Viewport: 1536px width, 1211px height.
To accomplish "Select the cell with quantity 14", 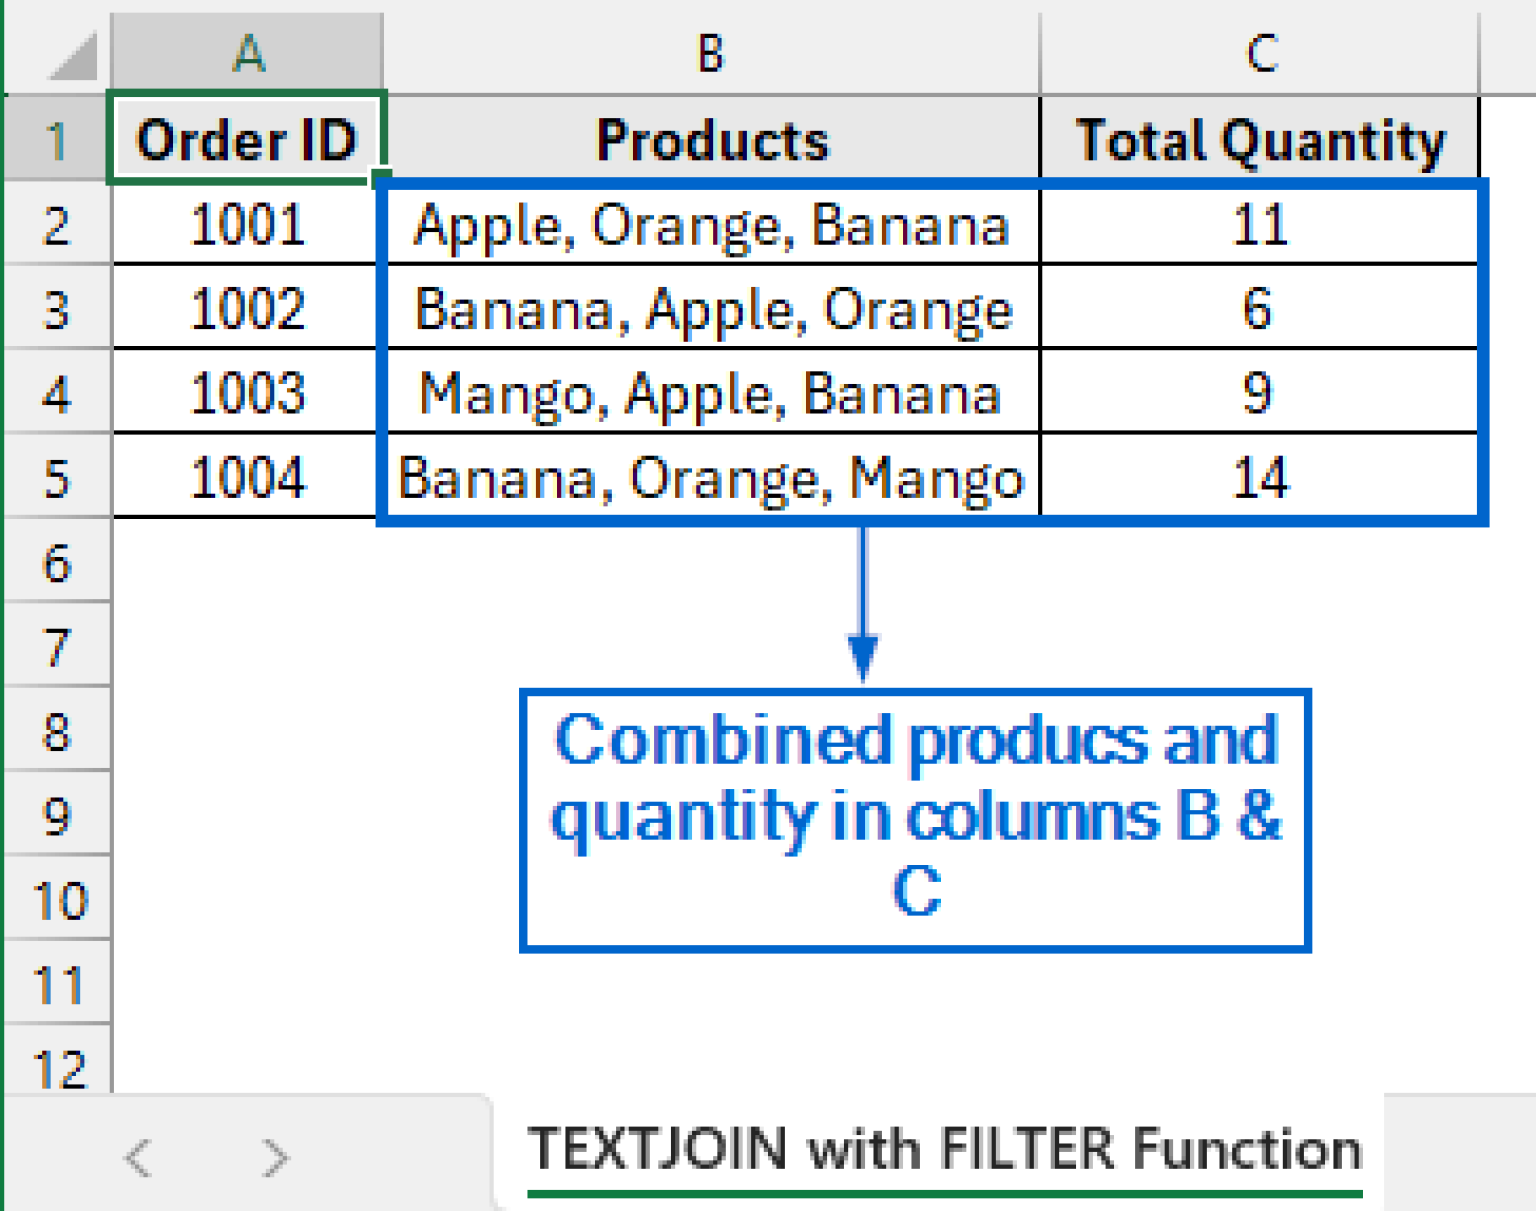I will pyautogui.click(x=1262, y=478).
